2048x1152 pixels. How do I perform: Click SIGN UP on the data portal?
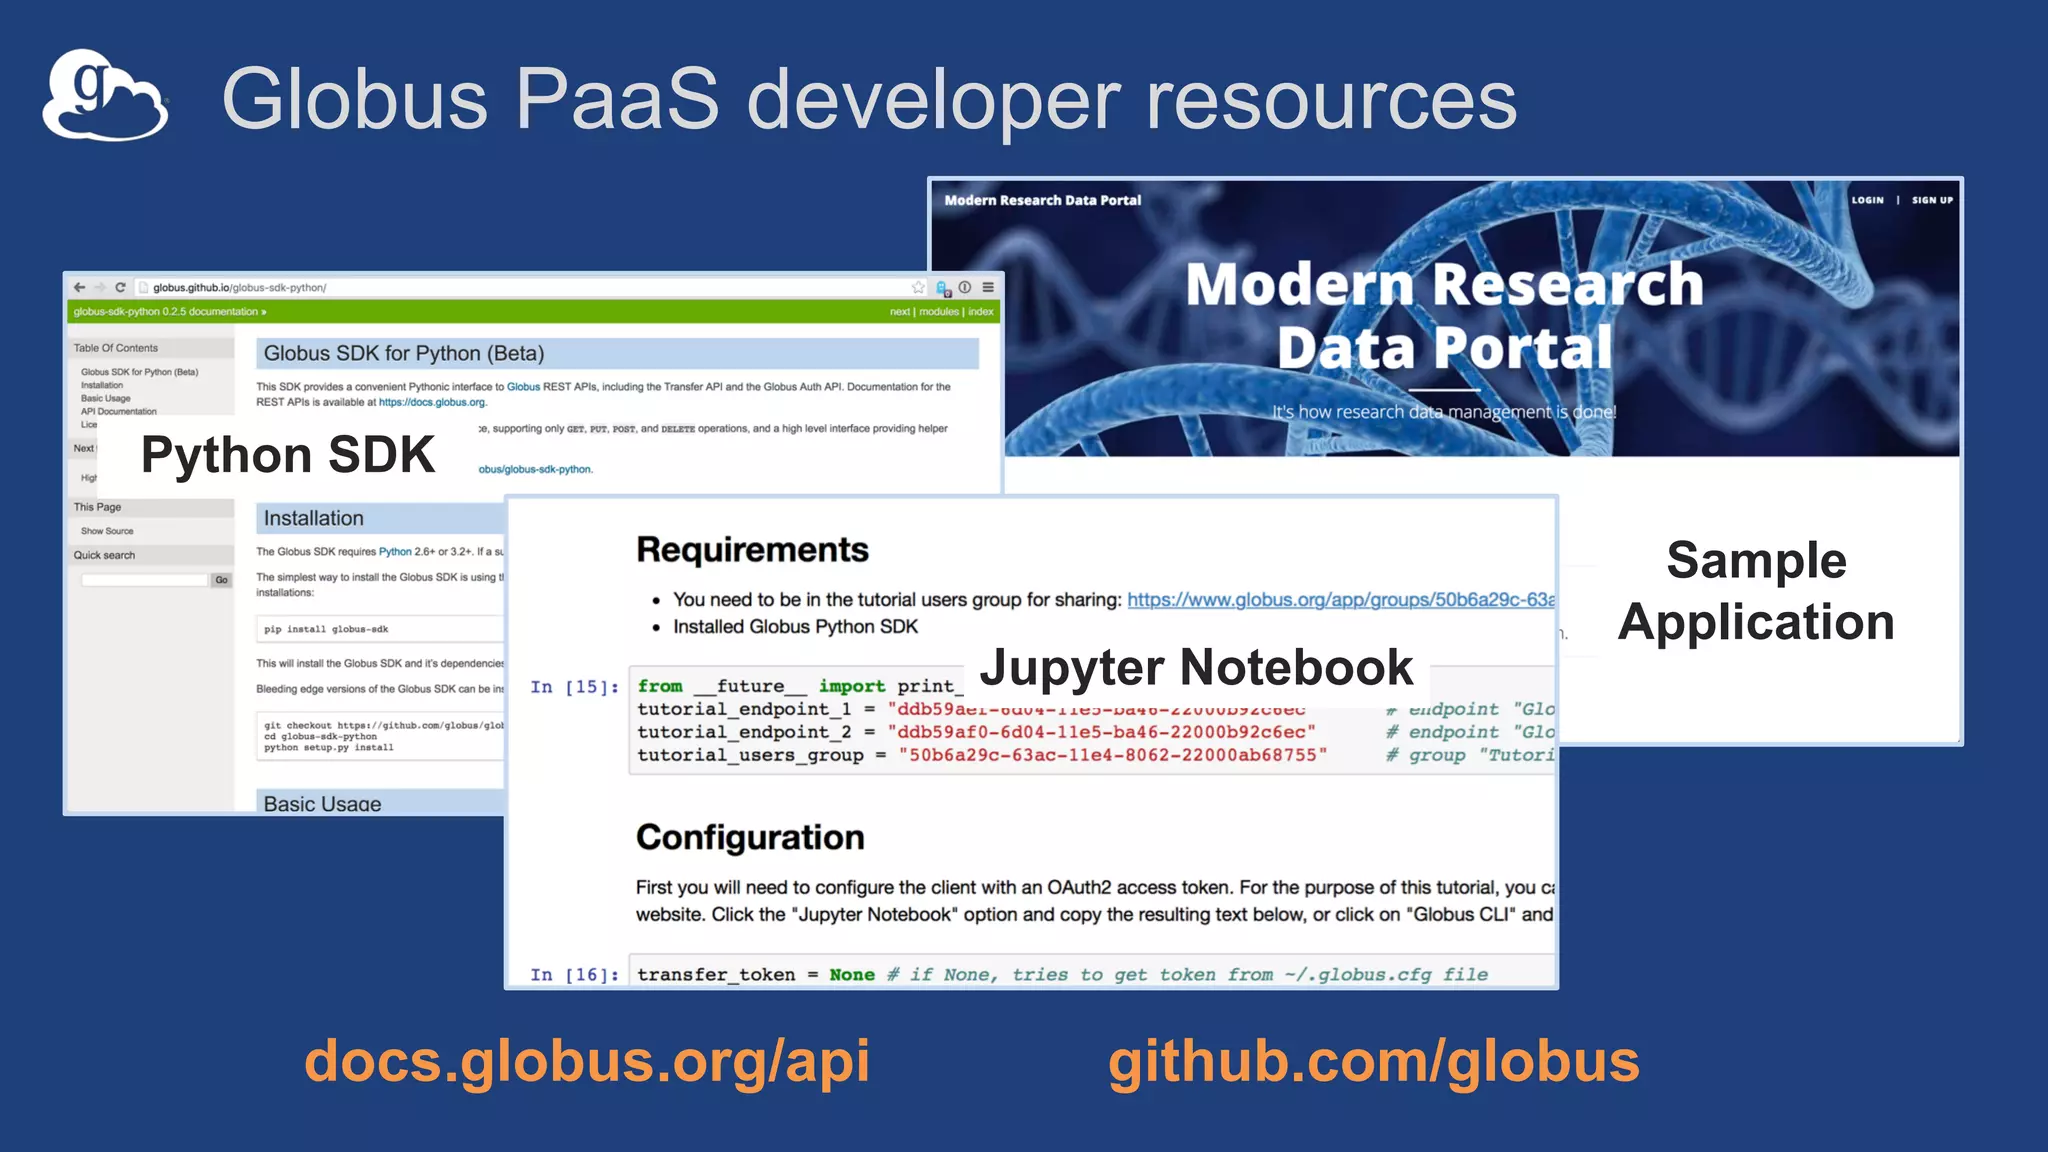point(1932,200)
